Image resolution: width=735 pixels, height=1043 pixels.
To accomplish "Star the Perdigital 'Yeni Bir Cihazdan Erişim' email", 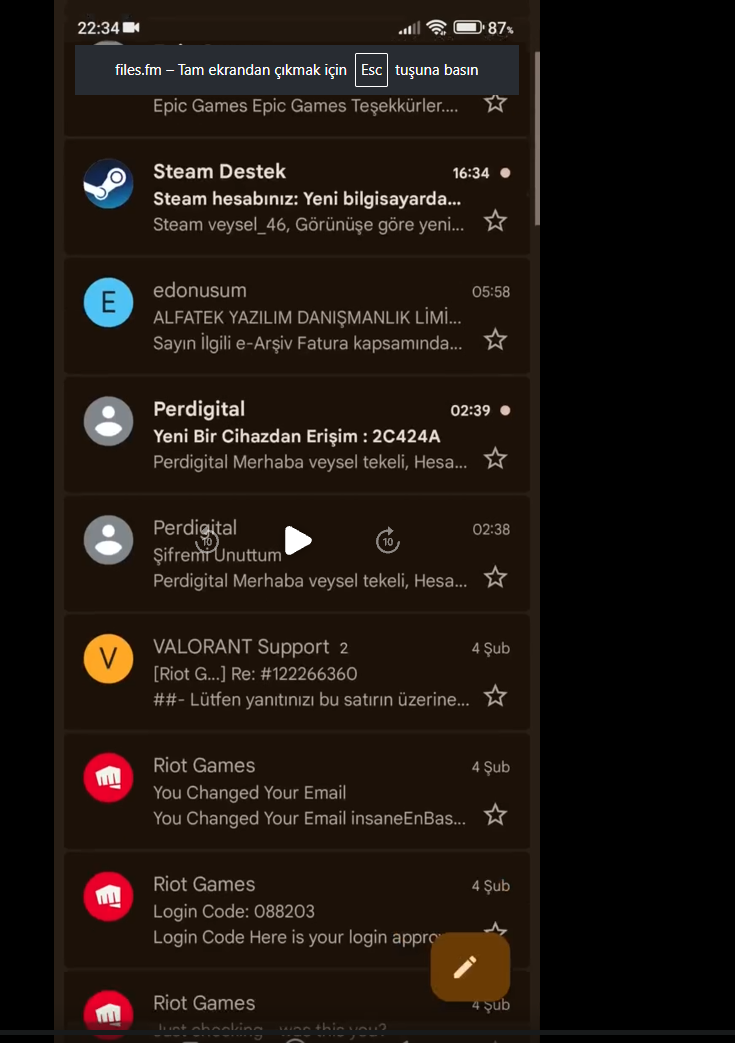I will coord(496,458).
